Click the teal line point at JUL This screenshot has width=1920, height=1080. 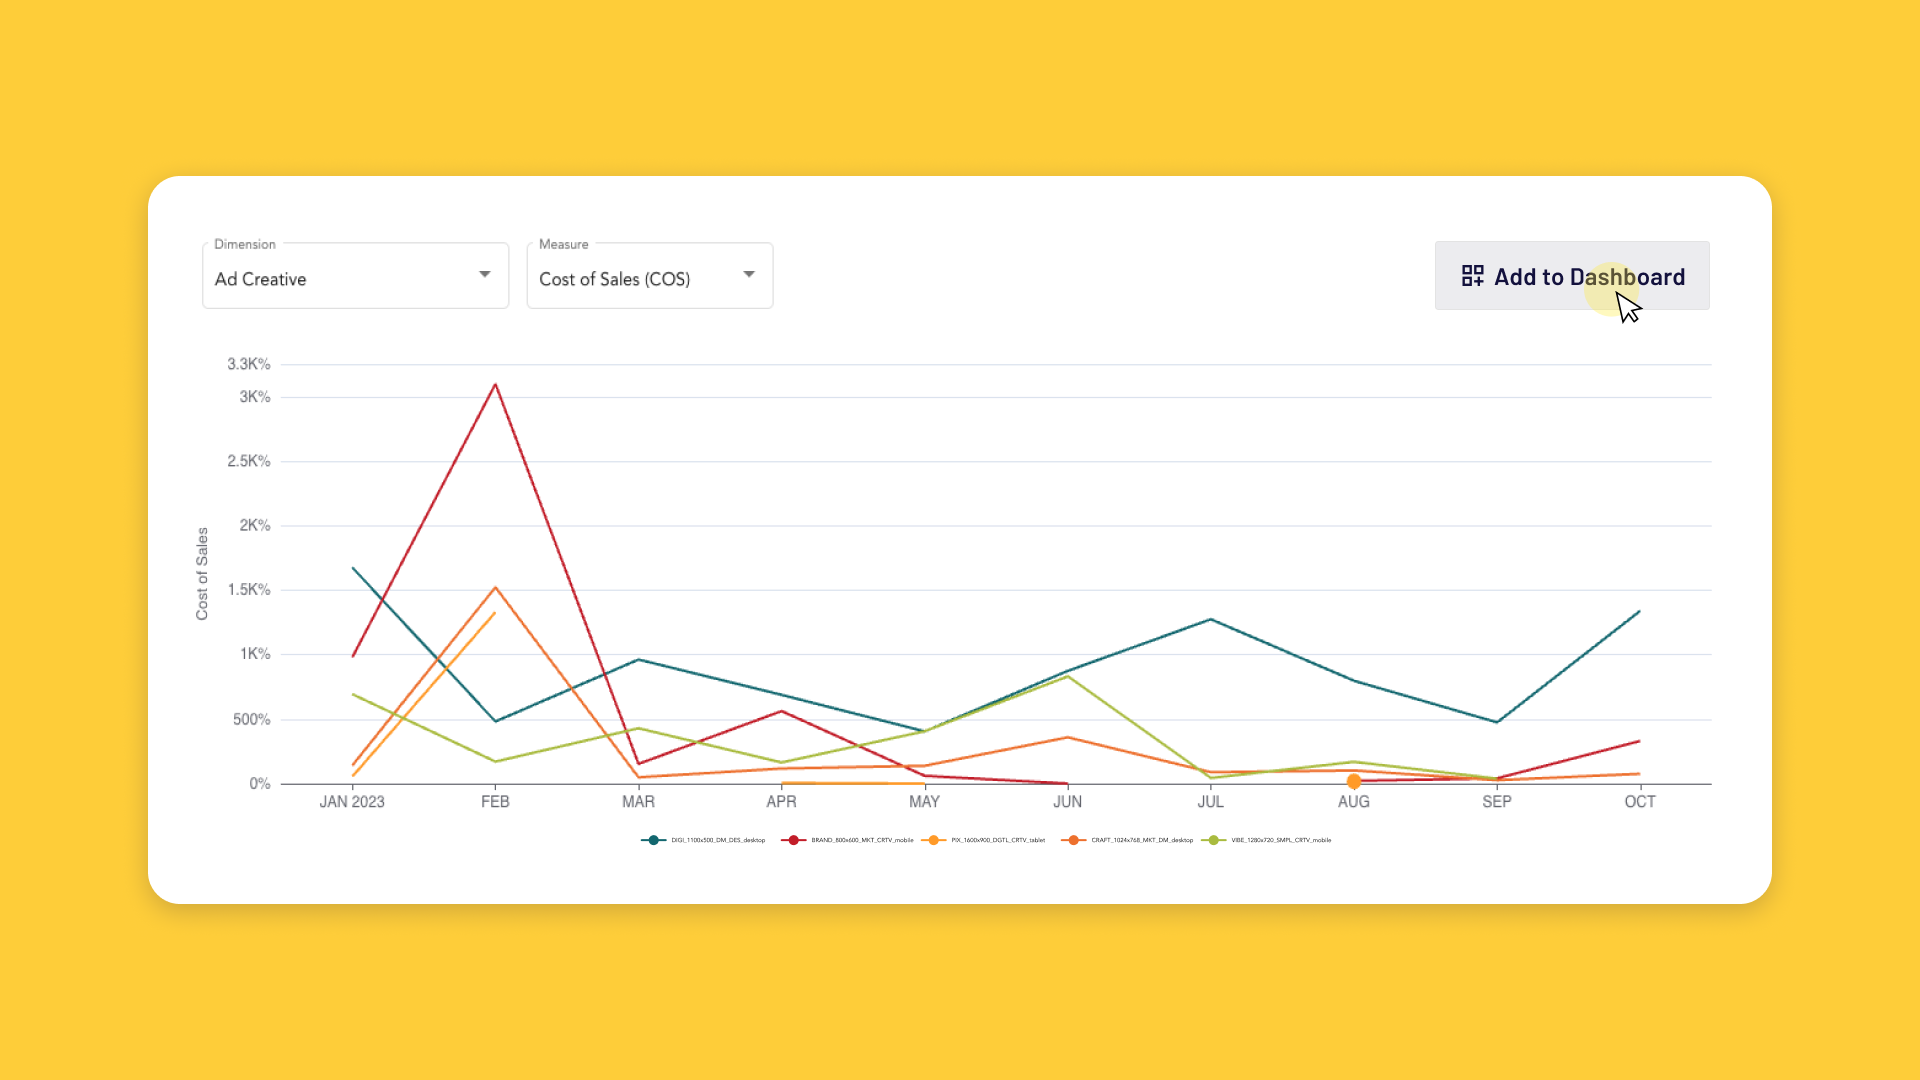coord(1211,619)
